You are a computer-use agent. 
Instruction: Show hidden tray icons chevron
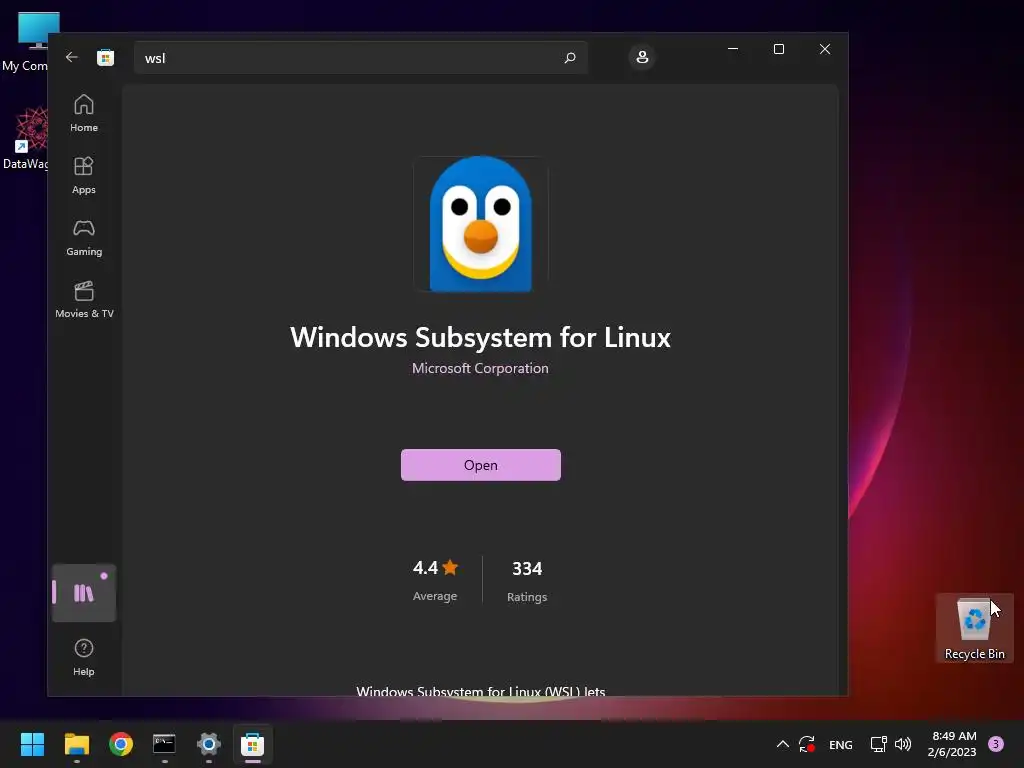(782, 744)
